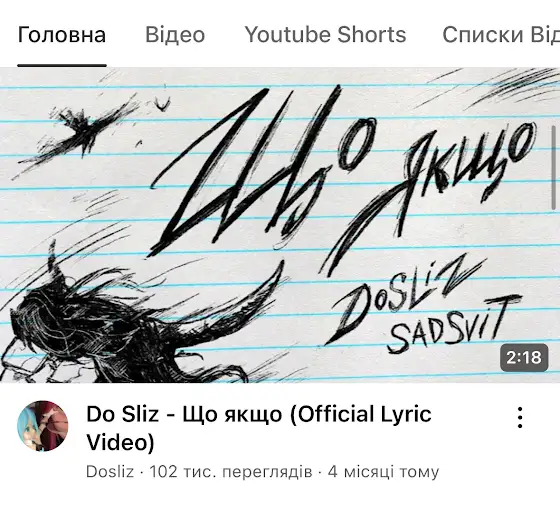The image size is (560, 531).
Task: Click the '4 місяці тому' upload date
Action: tap(383, 472)
